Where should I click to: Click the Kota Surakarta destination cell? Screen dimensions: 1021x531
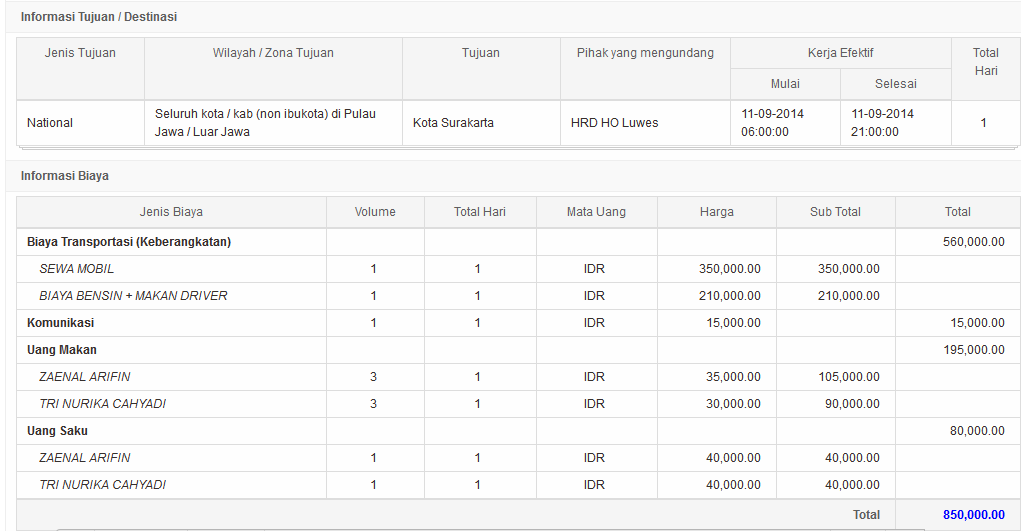453,123
